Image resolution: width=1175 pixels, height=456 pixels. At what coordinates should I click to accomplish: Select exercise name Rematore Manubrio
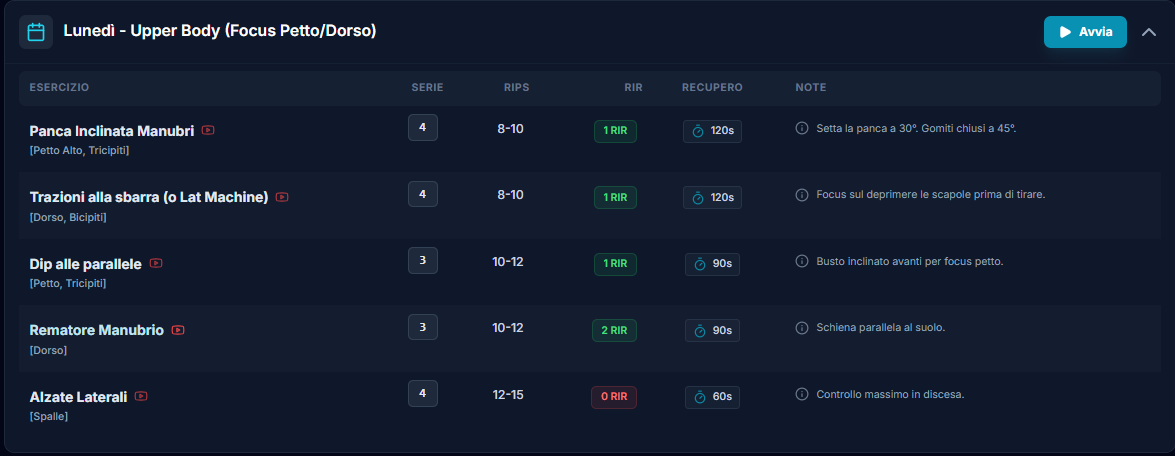[97, 330]
